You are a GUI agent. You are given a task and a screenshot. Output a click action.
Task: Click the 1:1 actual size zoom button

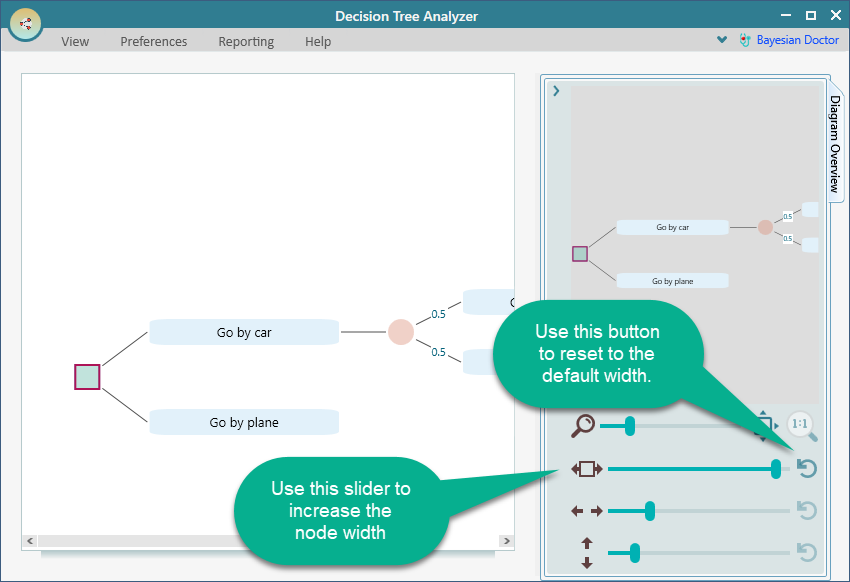click(x=800, y=424)
